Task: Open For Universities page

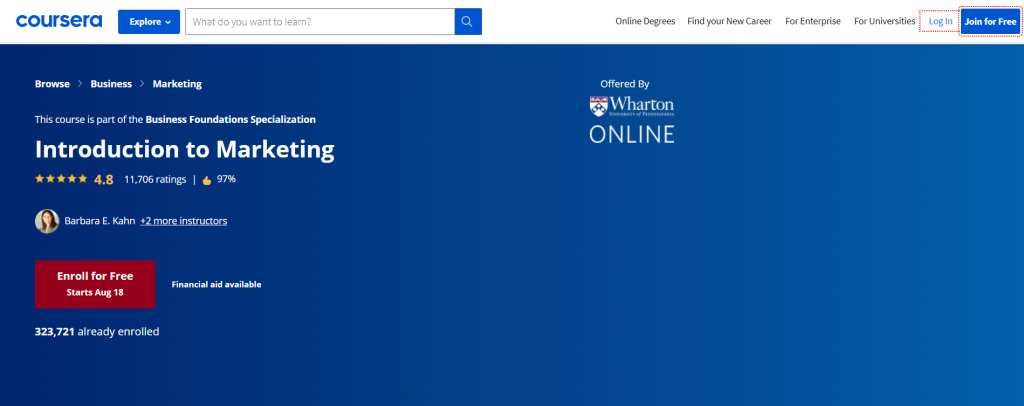Action: click(x=885, y=22)
